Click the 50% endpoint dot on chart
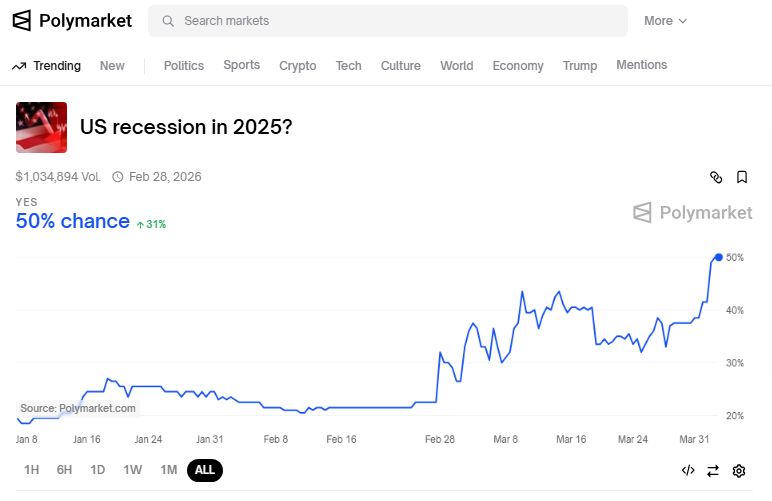772x501 pixels. click(x=719, y=257)
